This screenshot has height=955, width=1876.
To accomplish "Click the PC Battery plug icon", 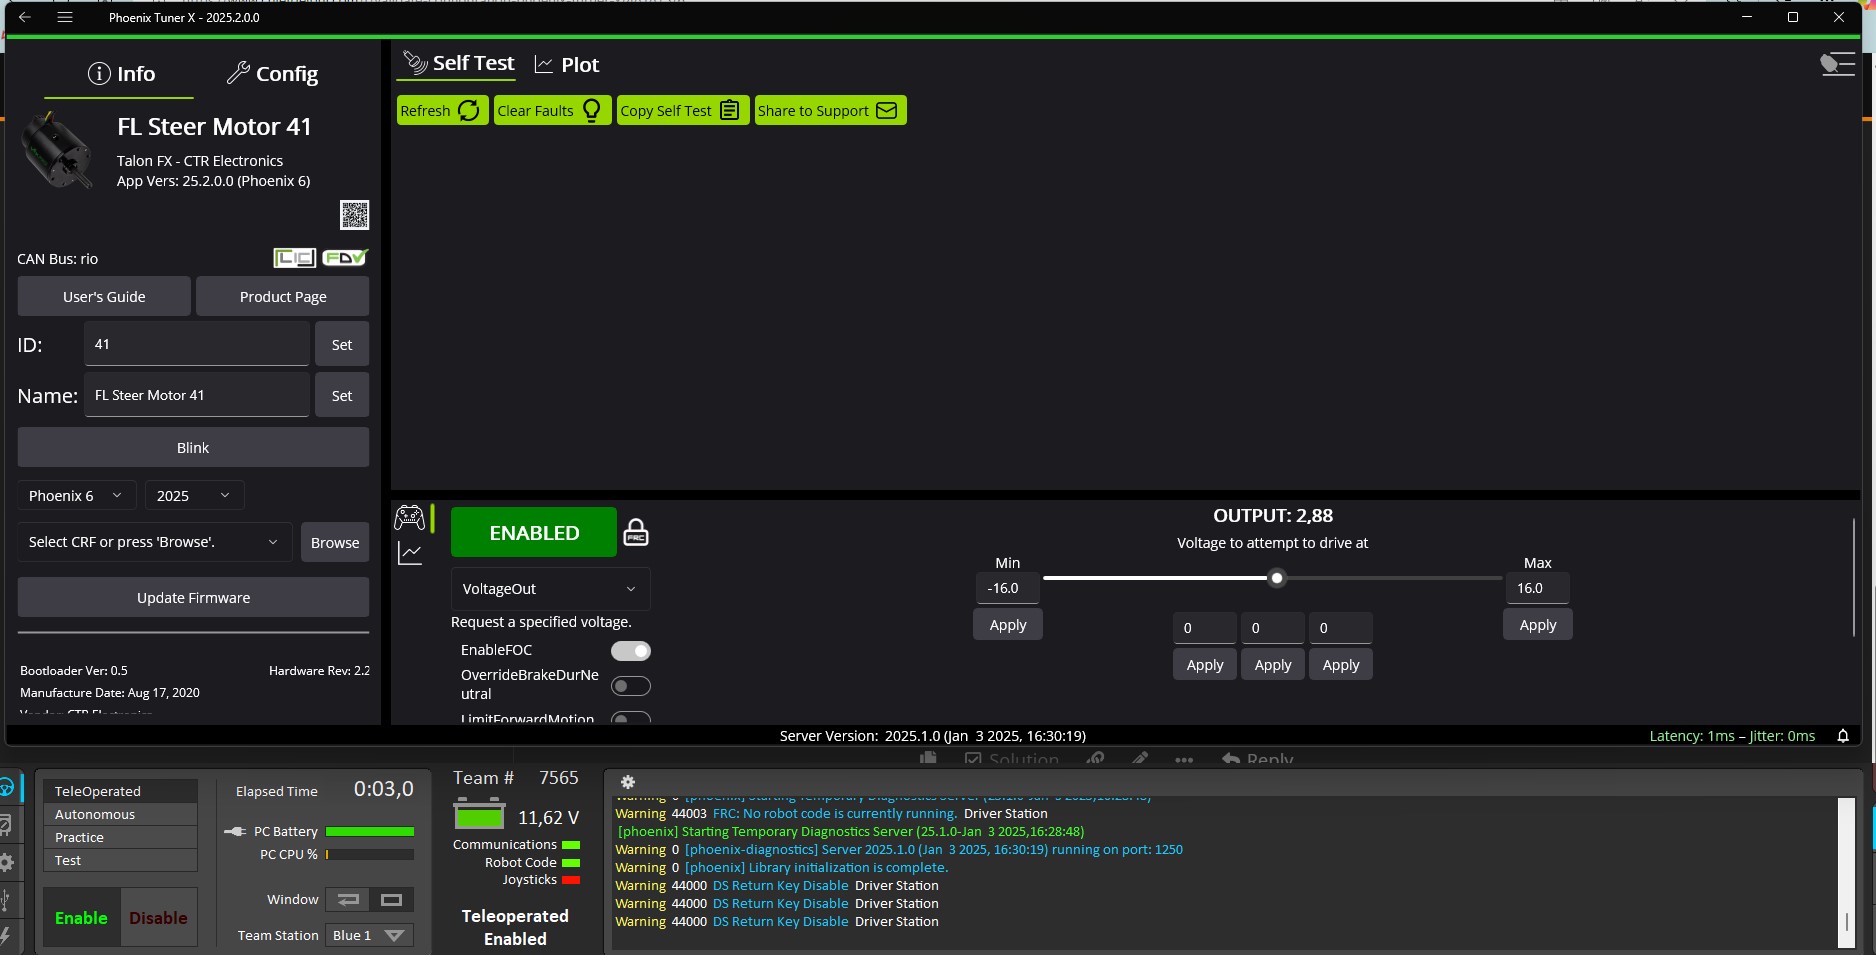I will coord(235,831).
